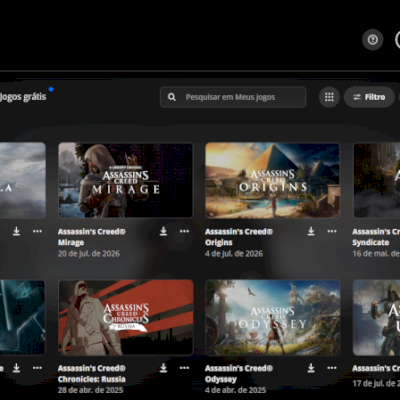Open more options for Assassin's Creed Mirage
This screenshot has height=400, width=400.
coord(184,231)
